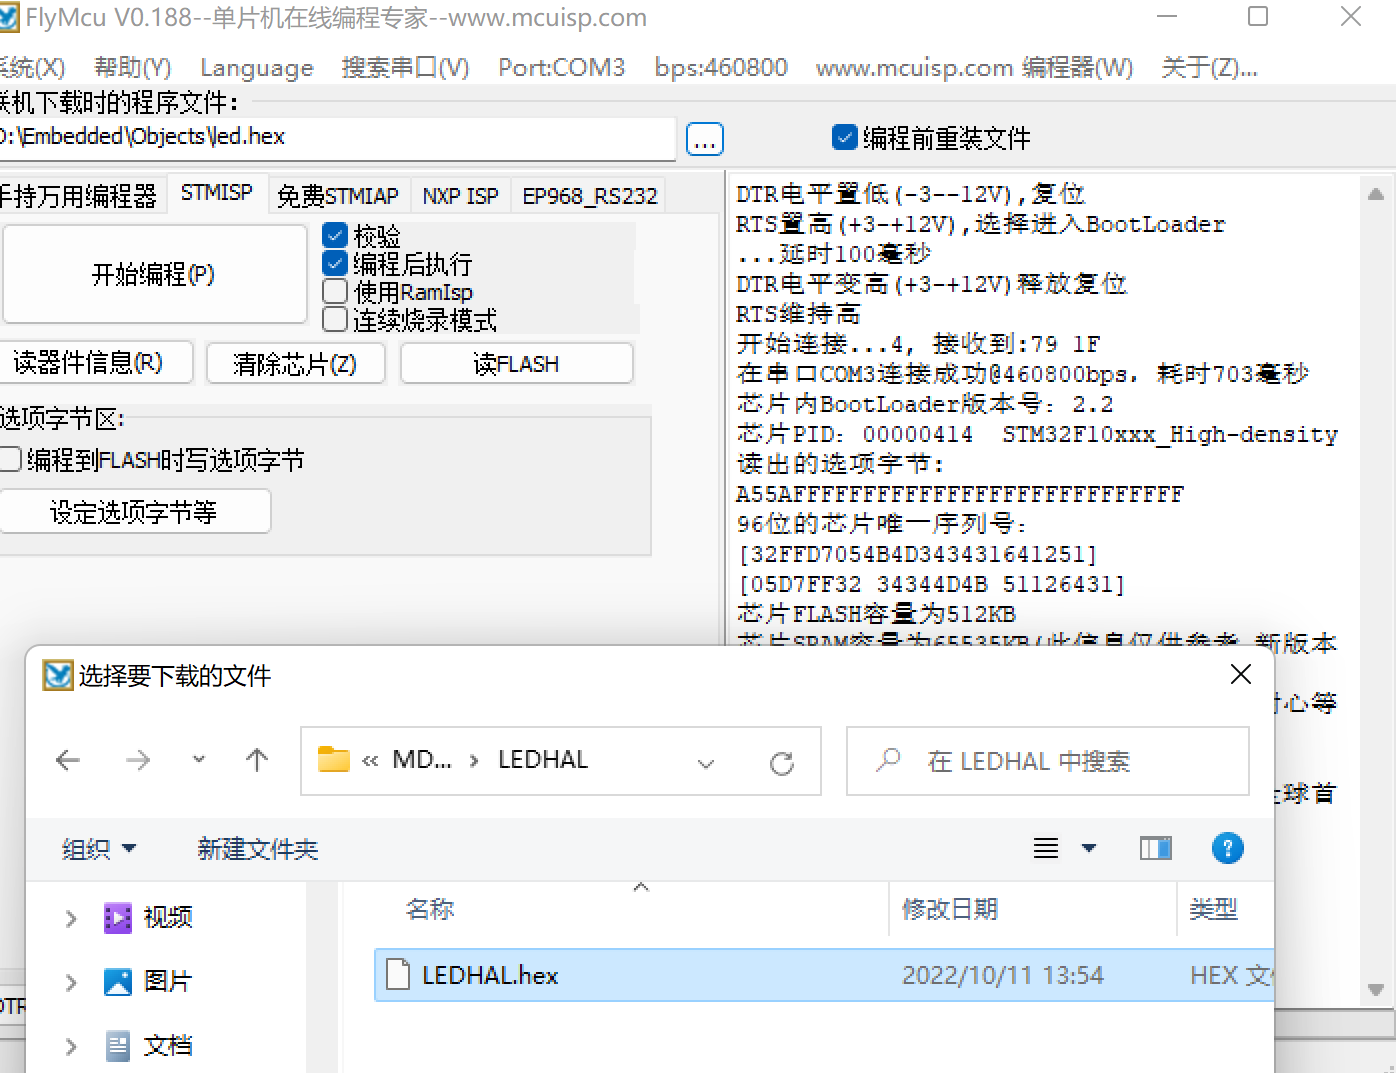1396x1073 pixels.
Task: Switch to 免费STMIAP tab
Action: coord(338,196)
